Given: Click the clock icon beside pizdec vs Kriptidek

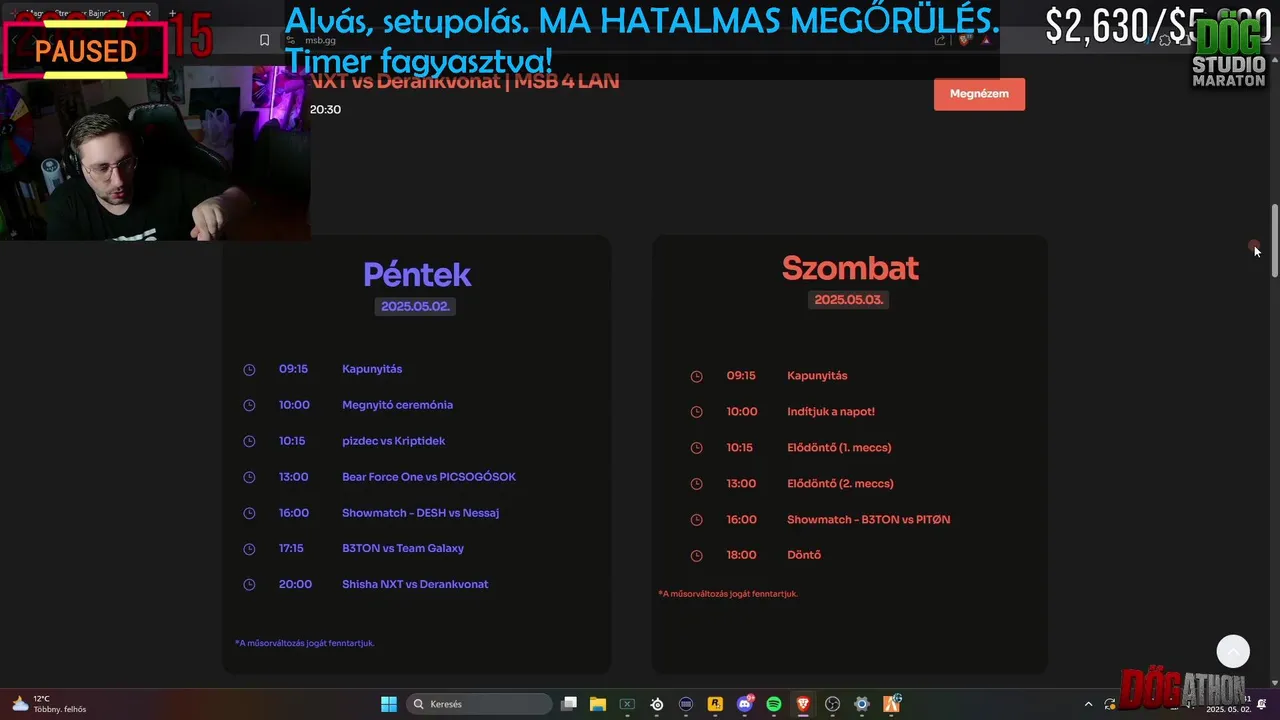Looking at the screenshot, I should pyautogui.click(x=249, y=442).
